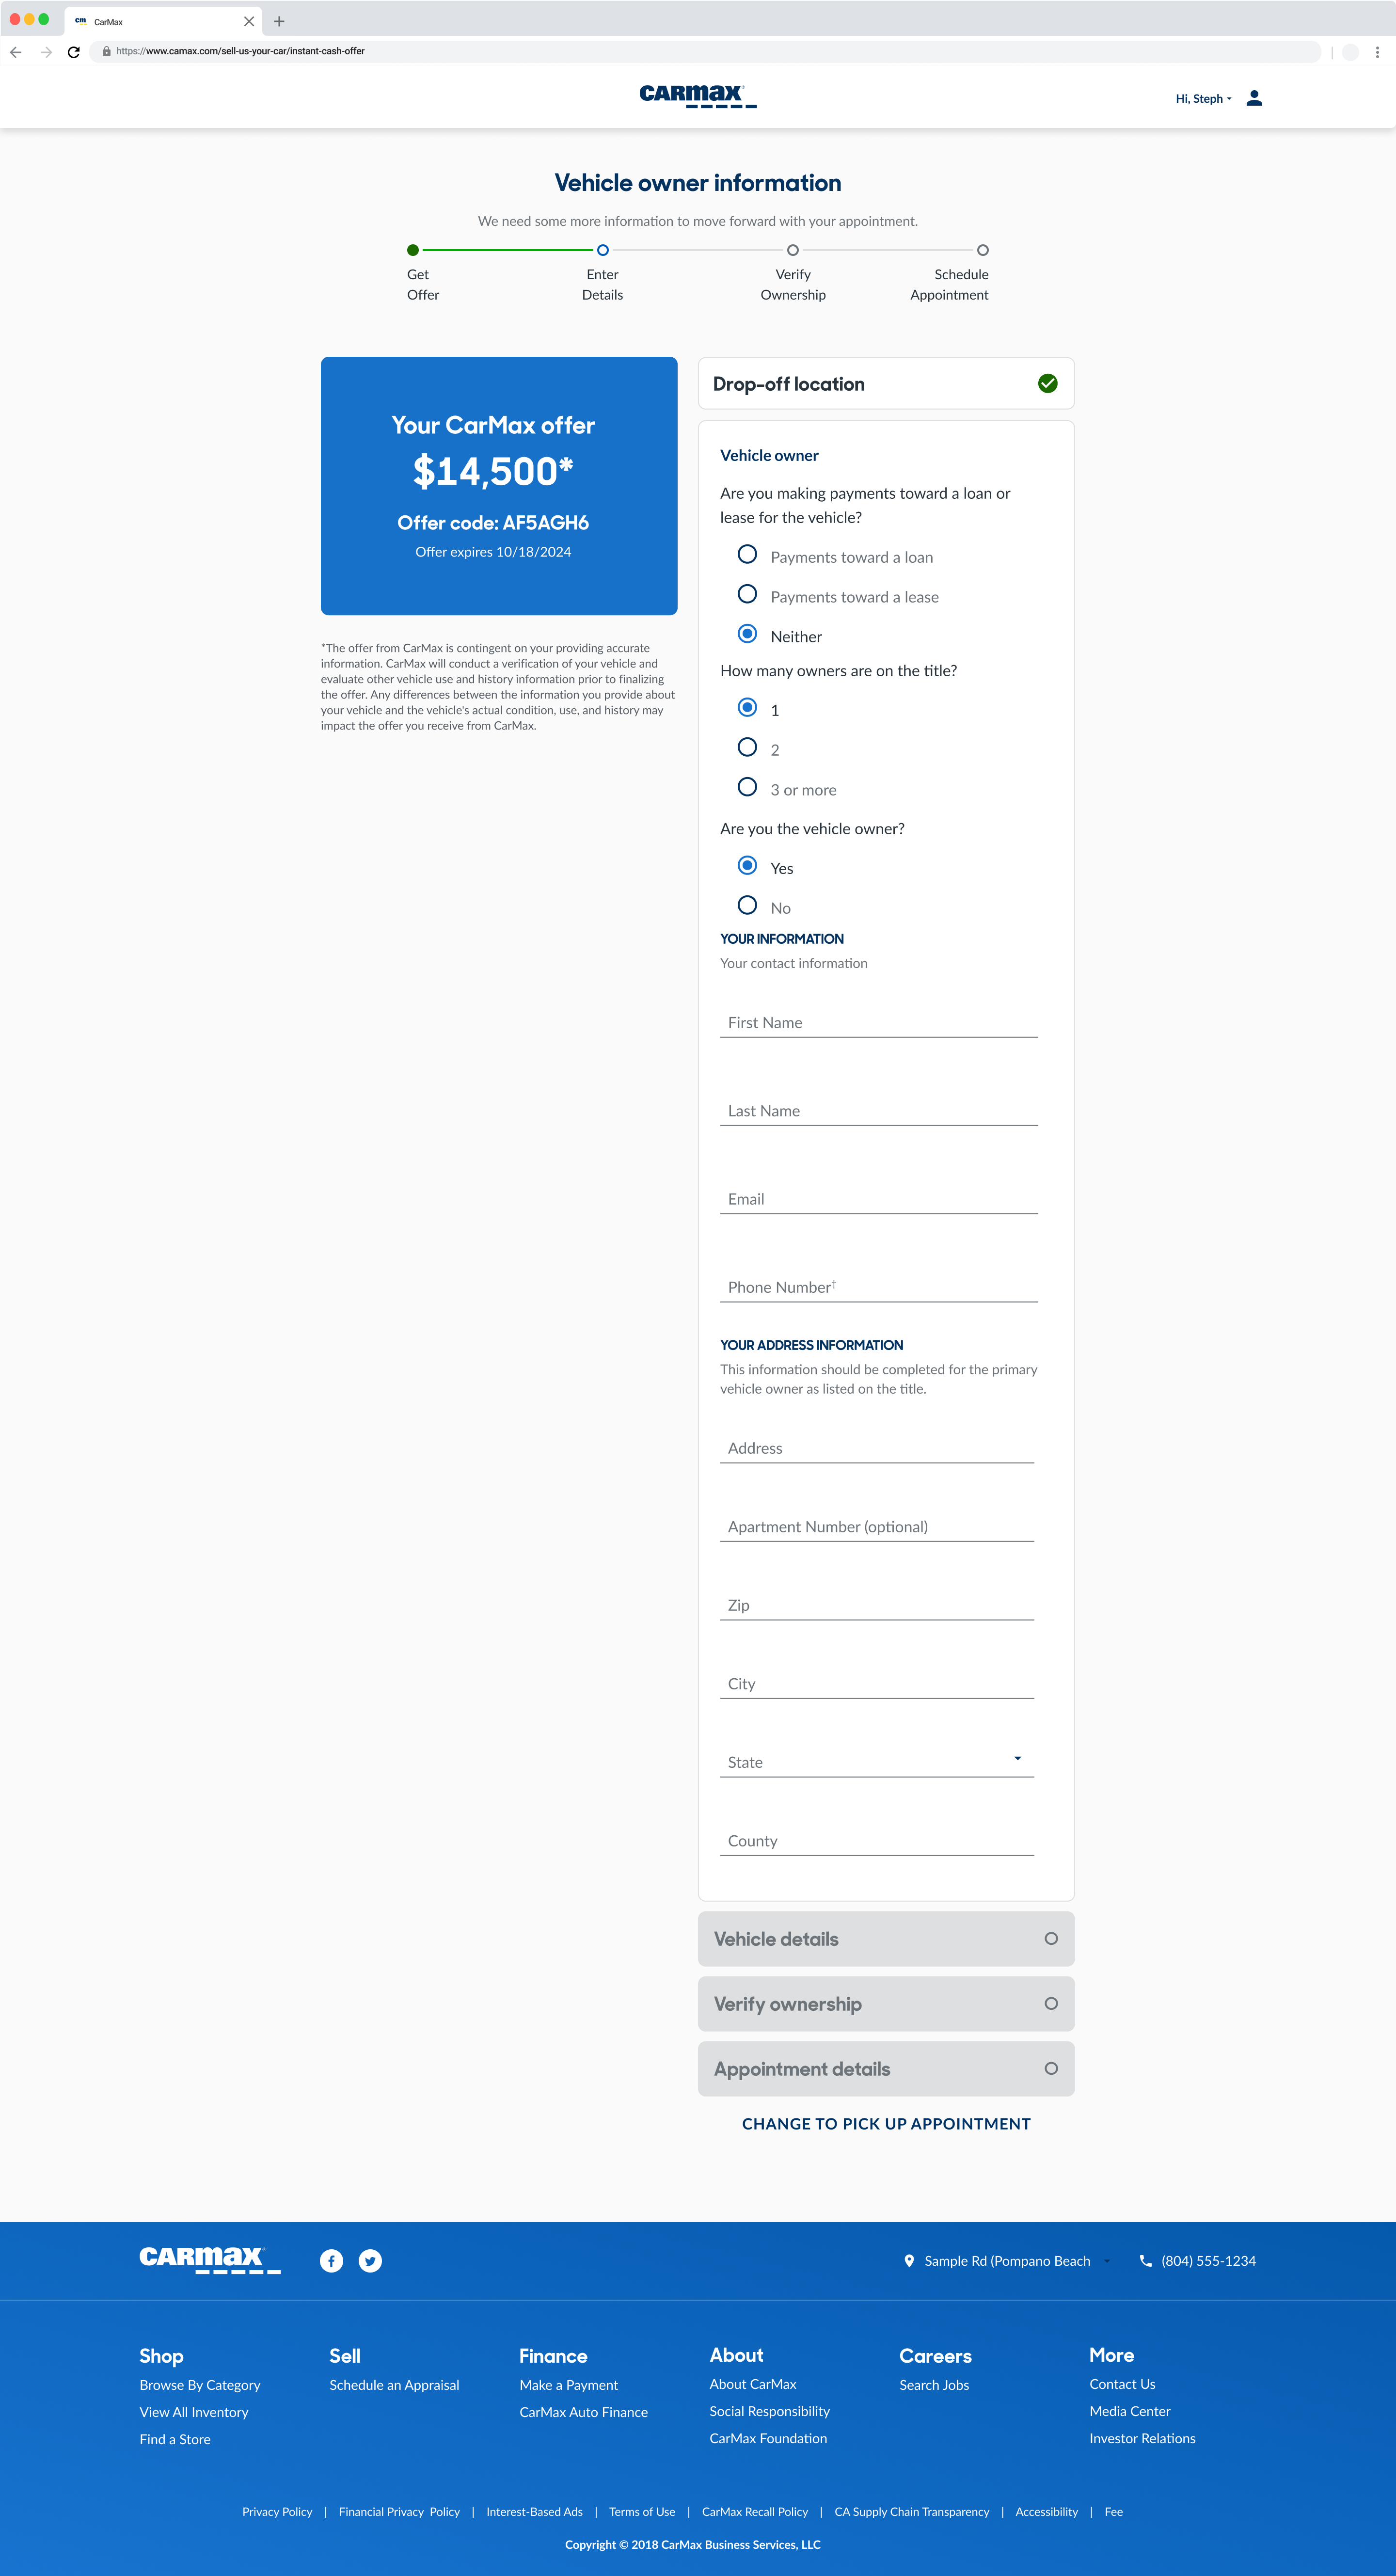1396x2576 pixels.
Task: Click Find a Store link
Action: [x=175, y=2439]
